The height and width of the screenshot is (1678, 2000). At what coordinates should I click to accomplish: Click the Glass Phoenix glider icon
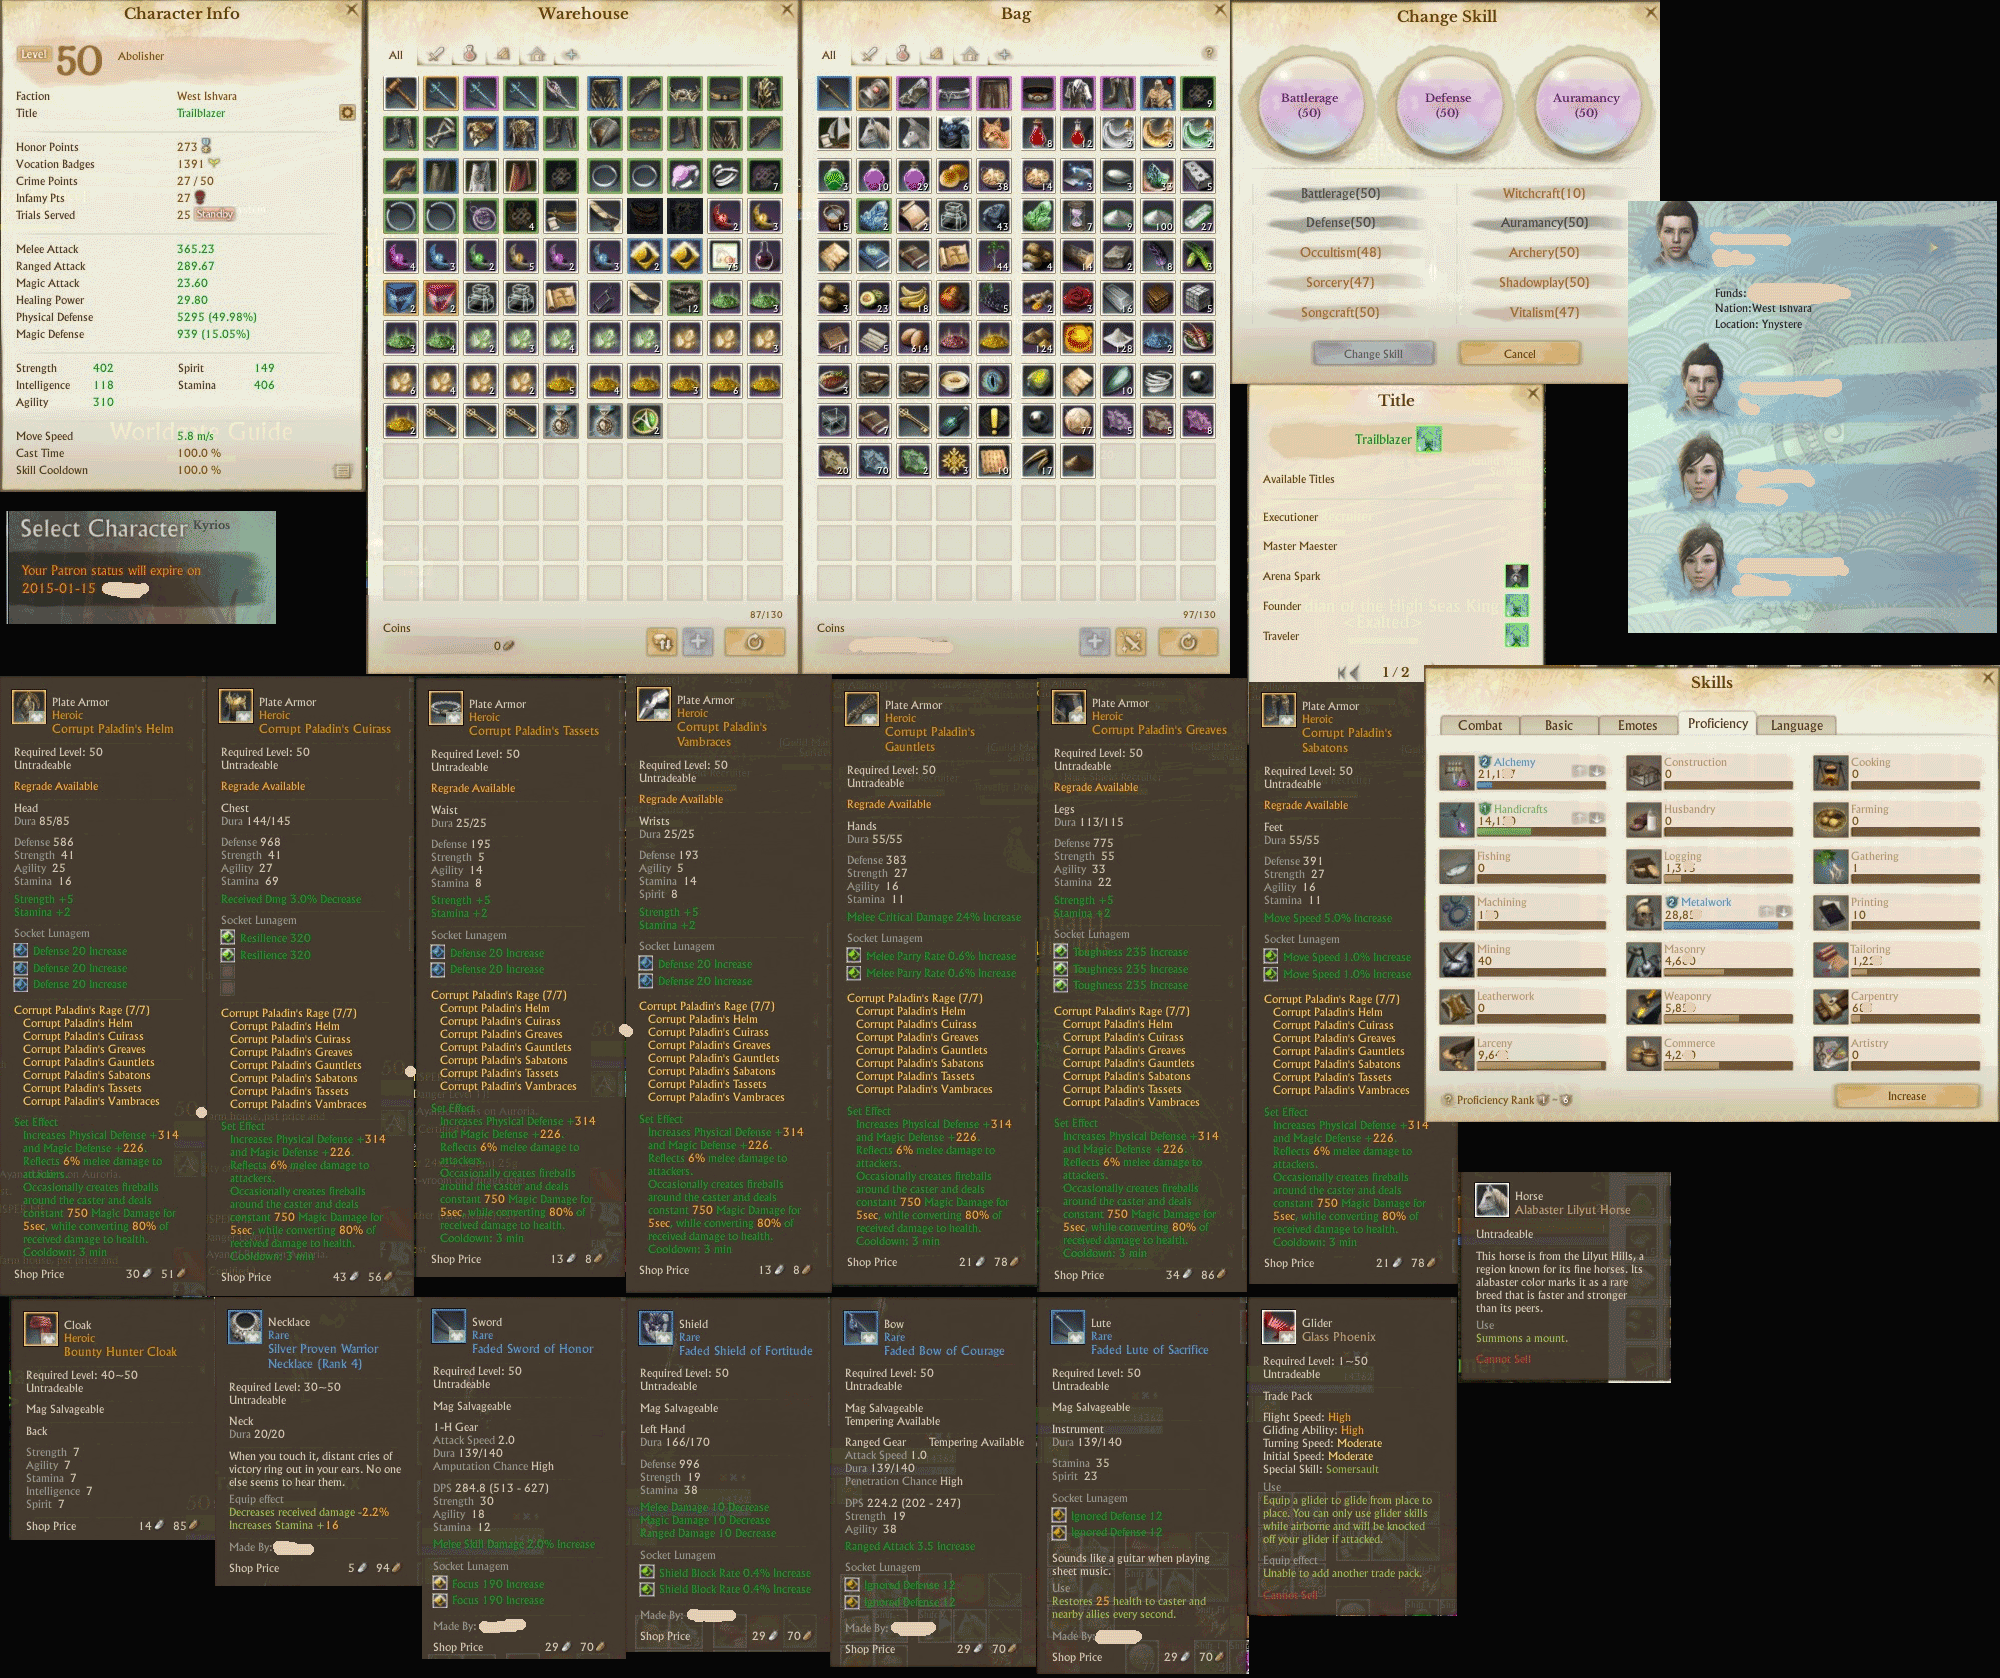1279,1328
